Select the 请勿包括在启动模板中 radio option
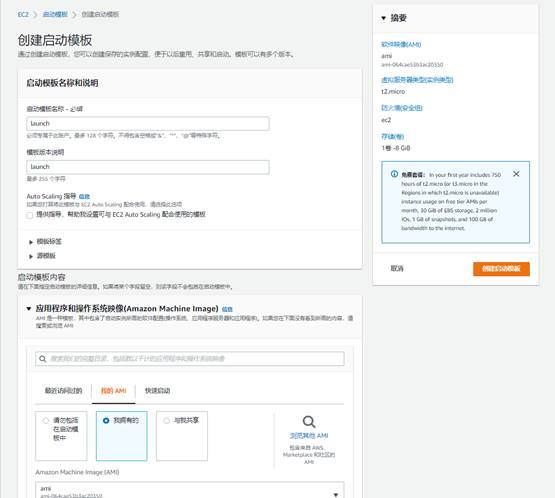 tap(46, 420)
